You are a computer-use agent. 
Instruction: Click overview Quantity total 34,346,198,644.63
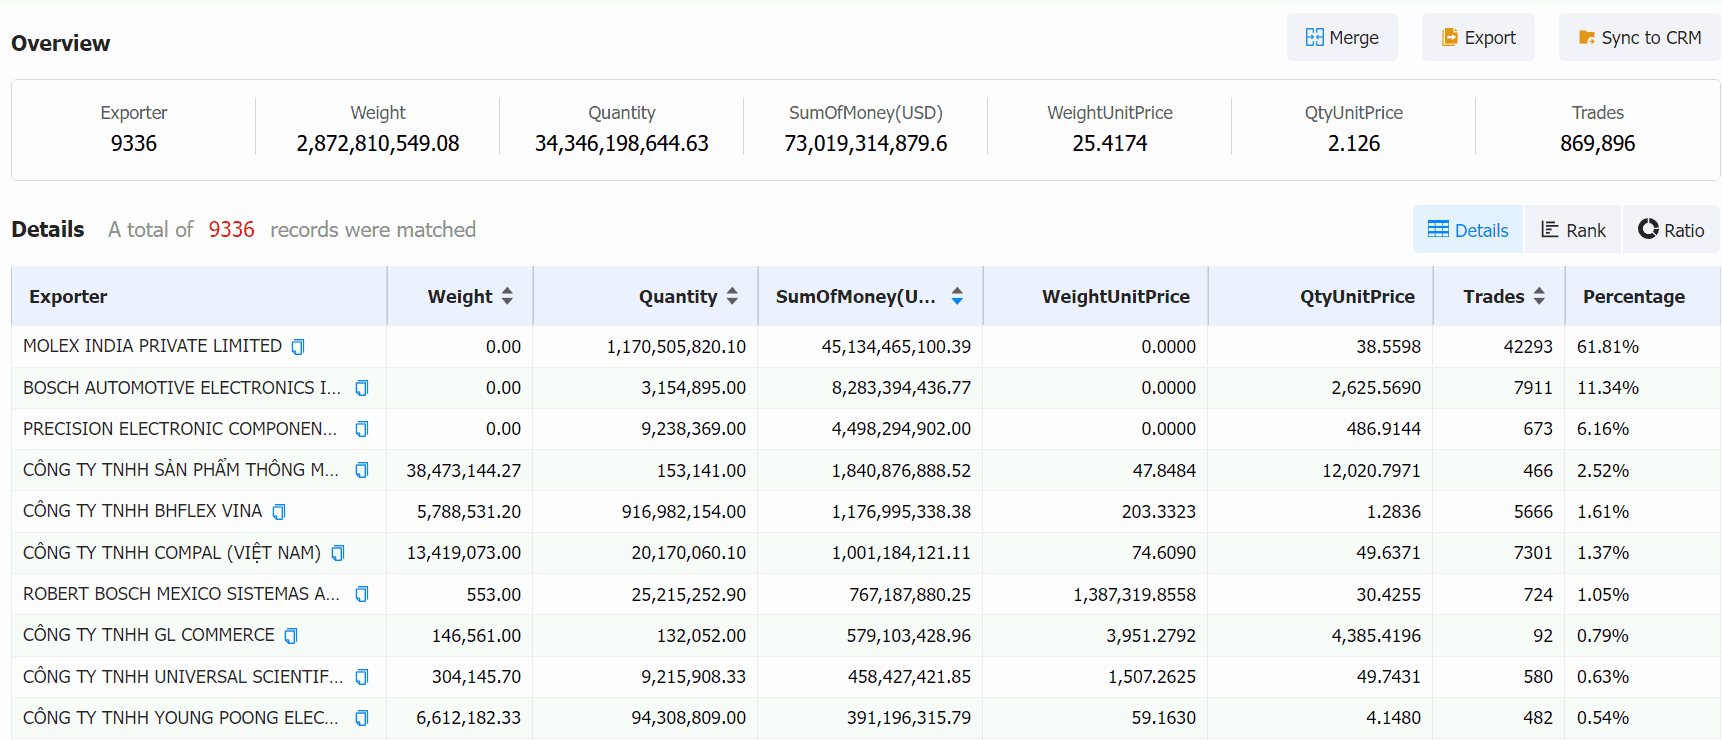click(x=622, y=144)
